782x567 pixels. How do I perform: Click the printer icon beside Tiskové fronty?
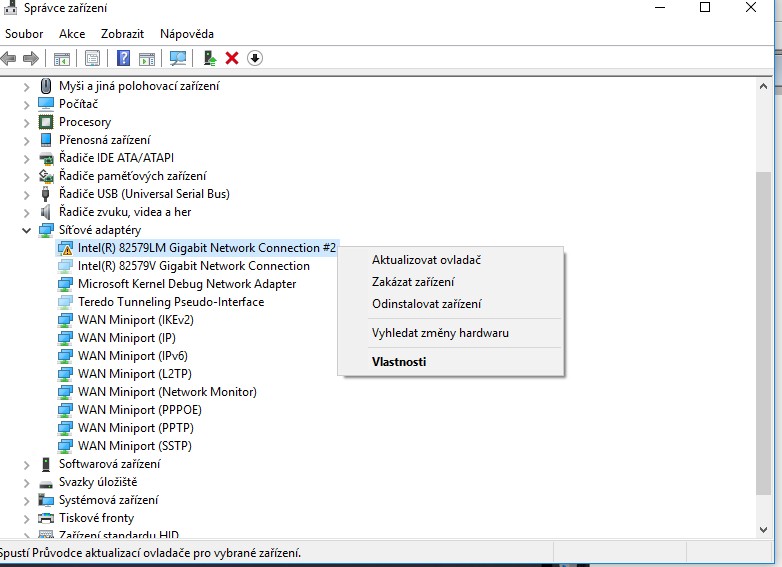(x=46, y=518)
